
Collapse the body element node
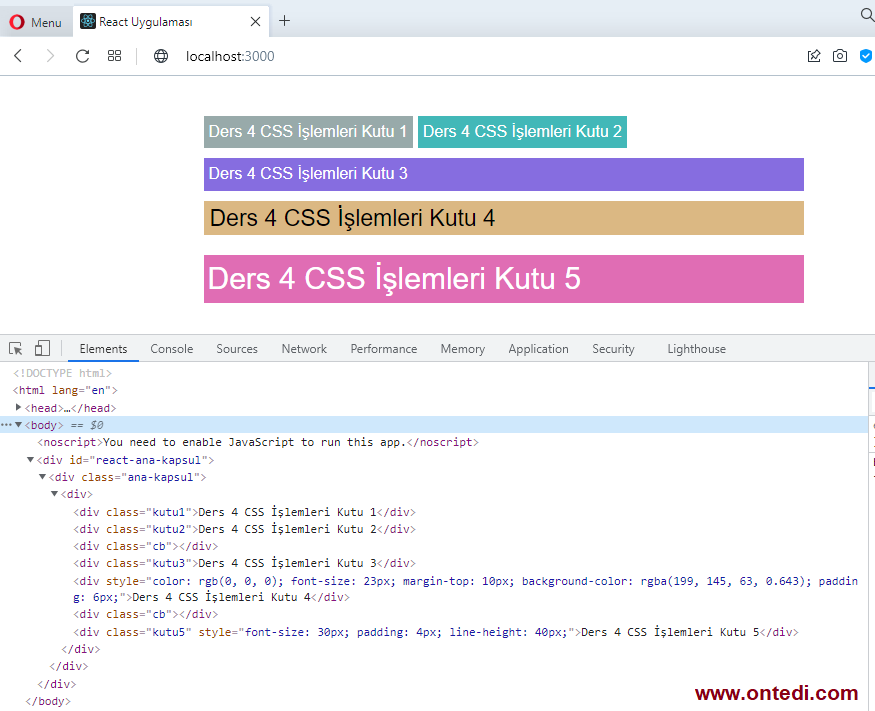click(18, 425)
